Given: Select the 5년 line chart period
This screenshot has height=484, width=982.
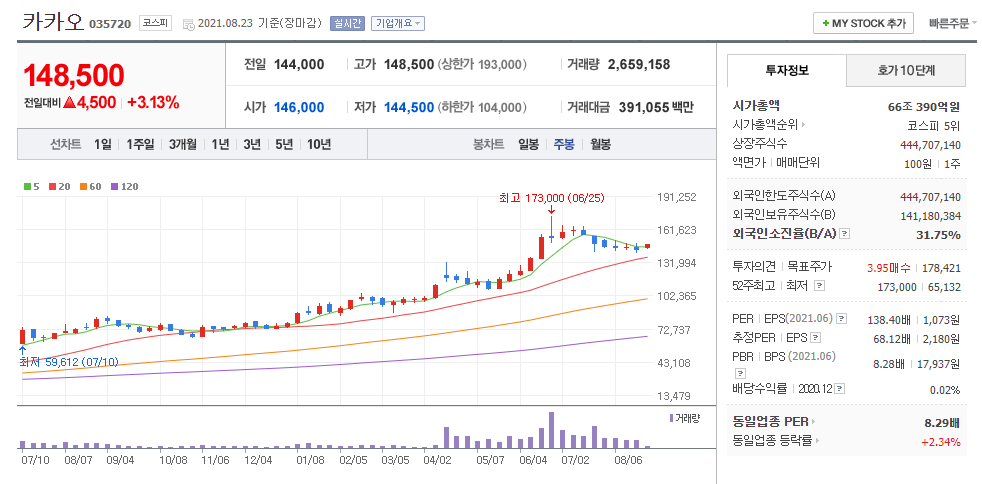Looking at the screenshot, I should (284, 145).
